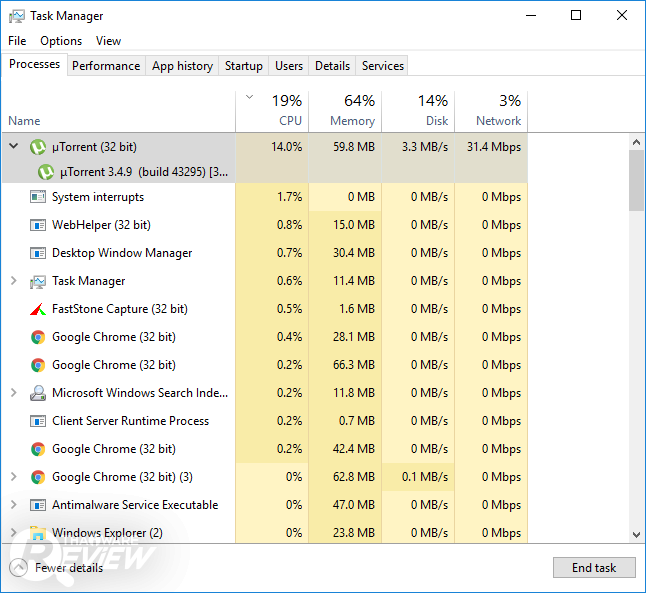Sort by the CPU column header

[272, 112]
